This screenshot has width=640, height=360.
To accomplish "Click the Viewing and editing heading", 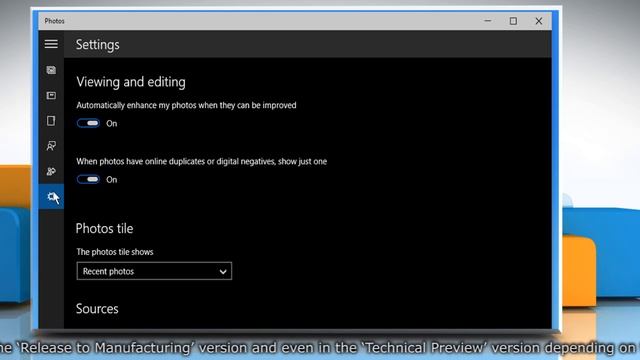I will (131, 82).
